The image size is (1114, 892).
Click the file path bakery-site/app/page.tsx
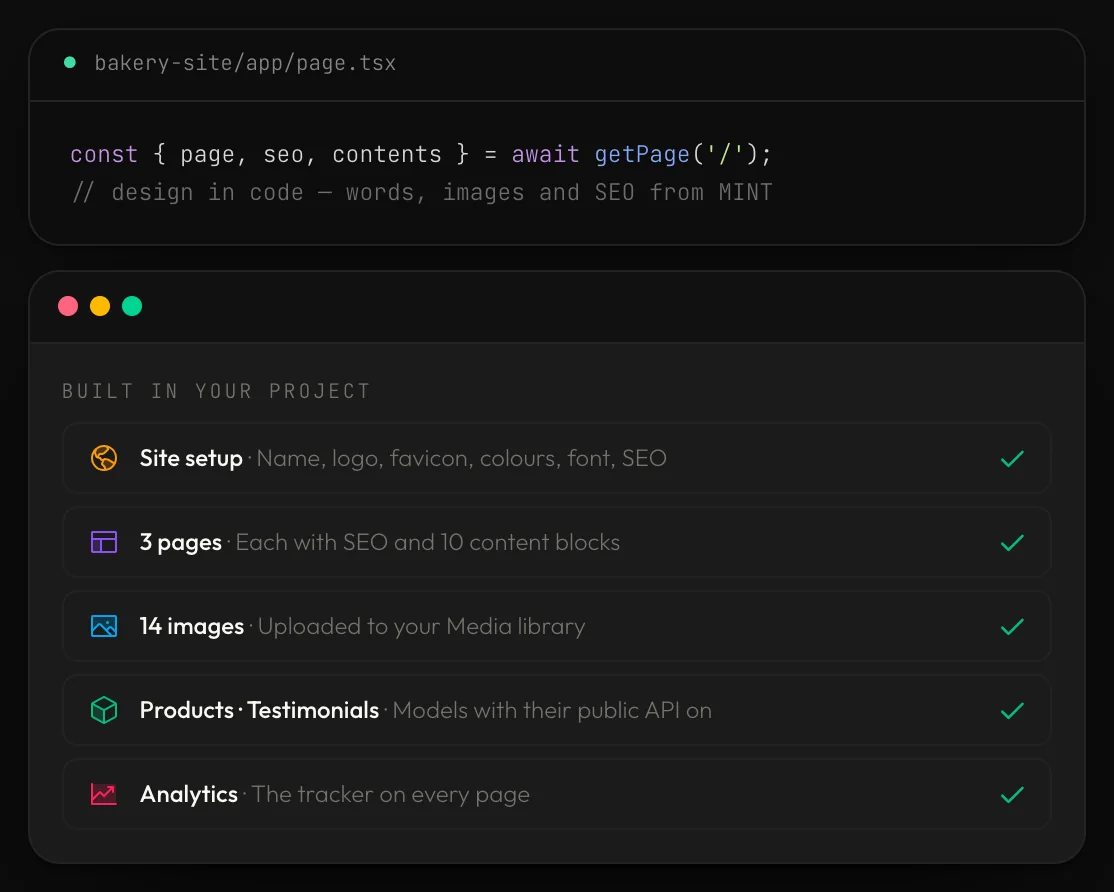point(245,63)
